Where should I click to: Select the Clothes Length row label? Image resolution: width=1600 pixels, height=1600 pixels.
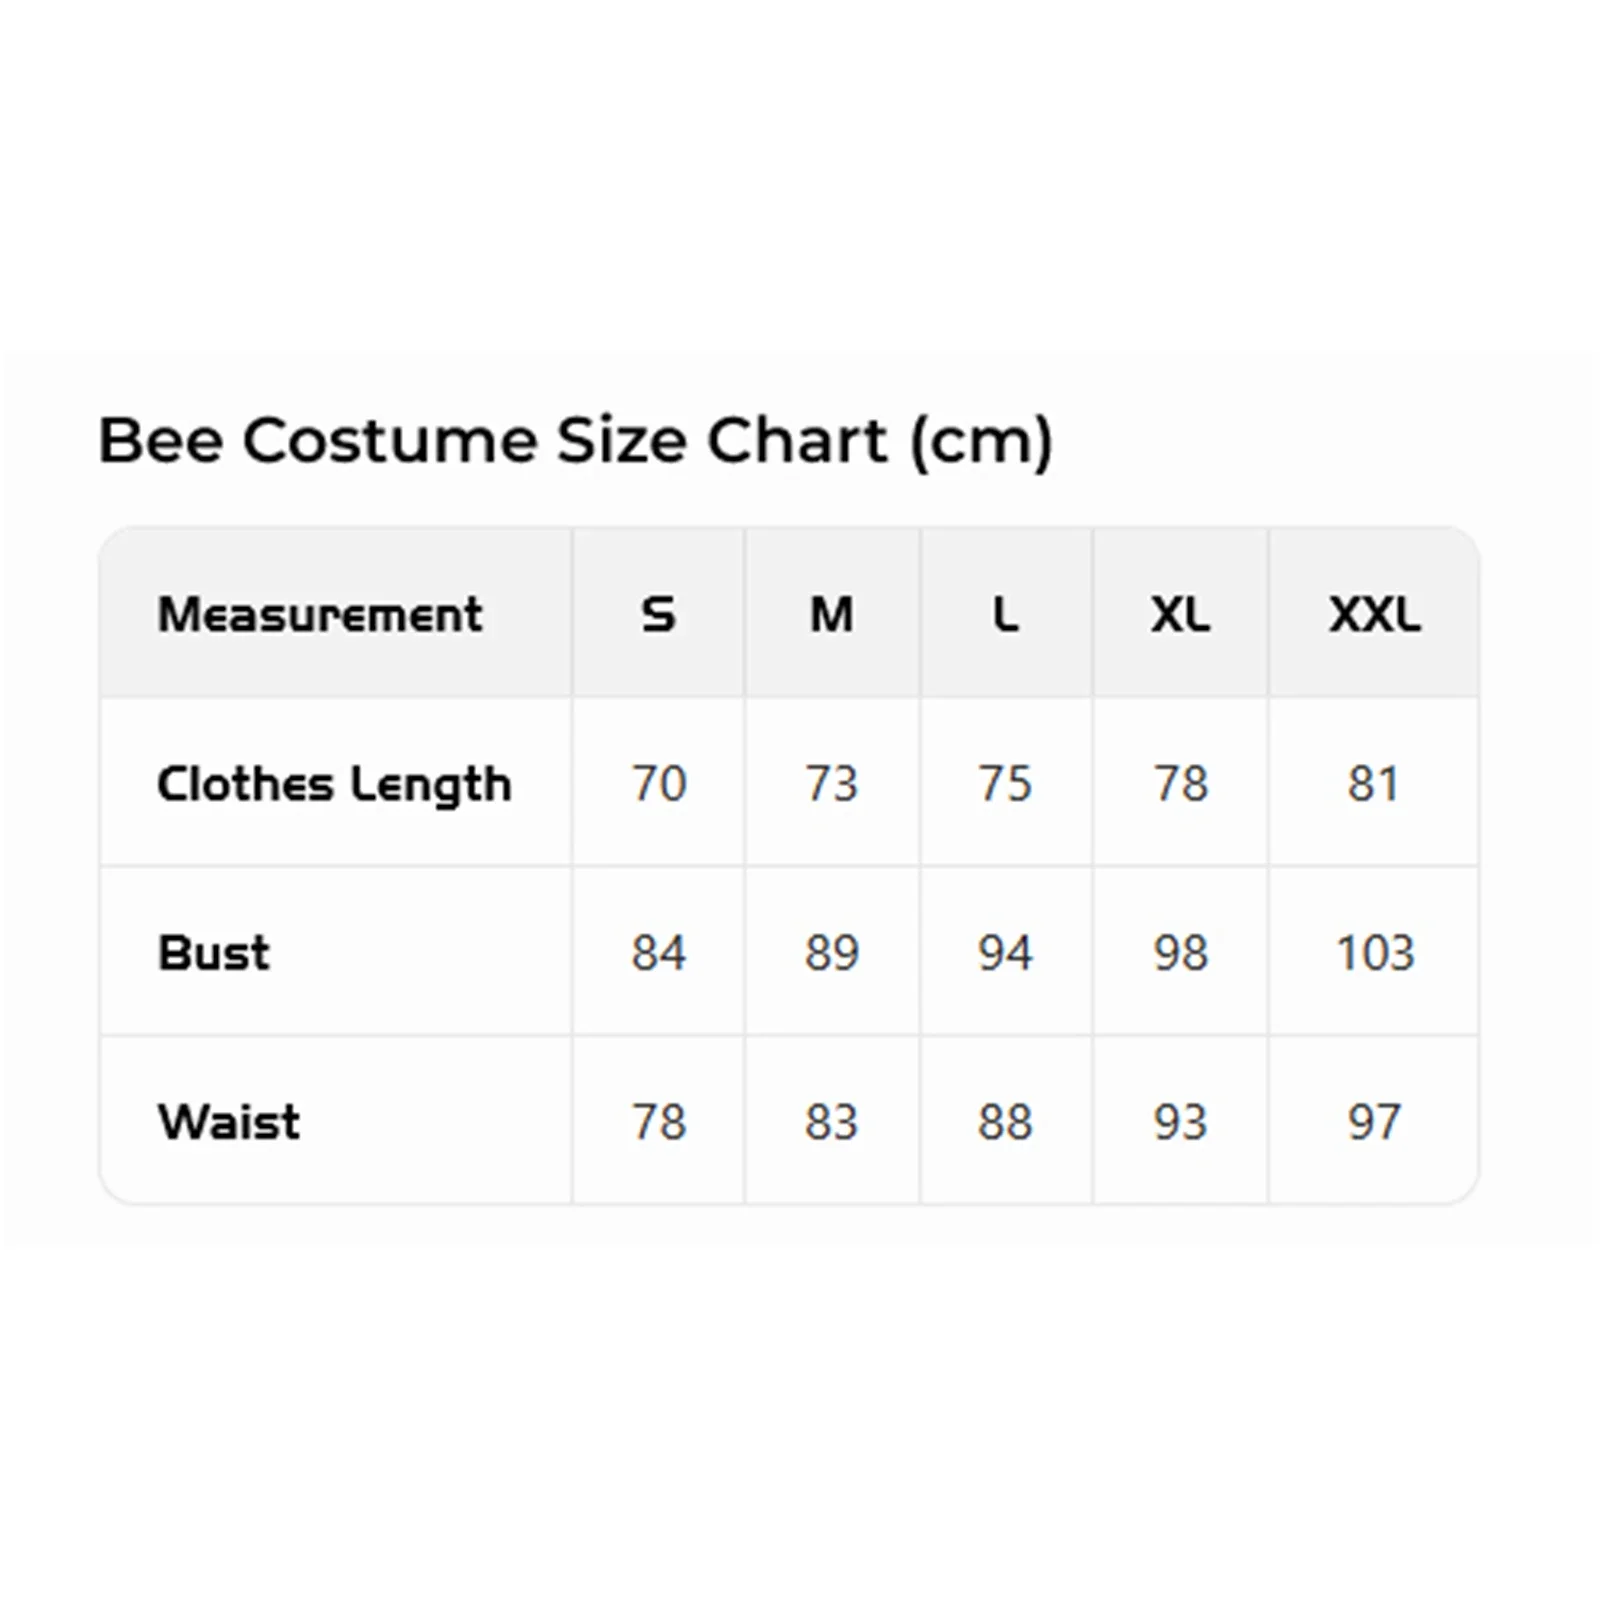[334, 783]
